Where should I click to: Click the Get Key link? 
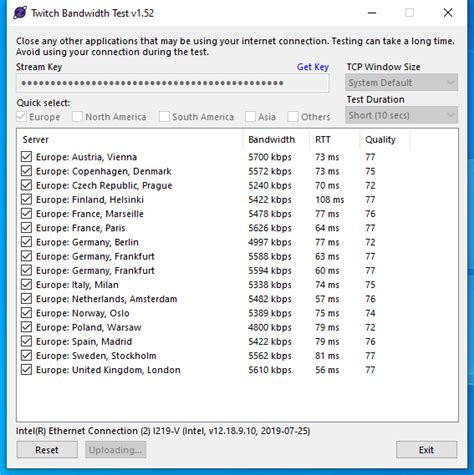(x=313, y=67)
